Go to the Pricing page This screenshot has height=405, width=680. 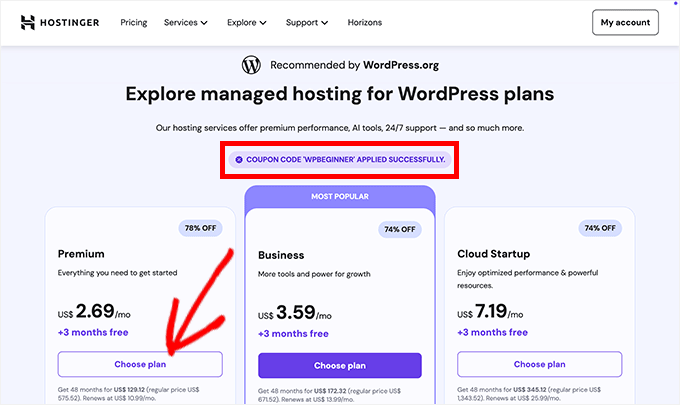click(x=133, y=22)
